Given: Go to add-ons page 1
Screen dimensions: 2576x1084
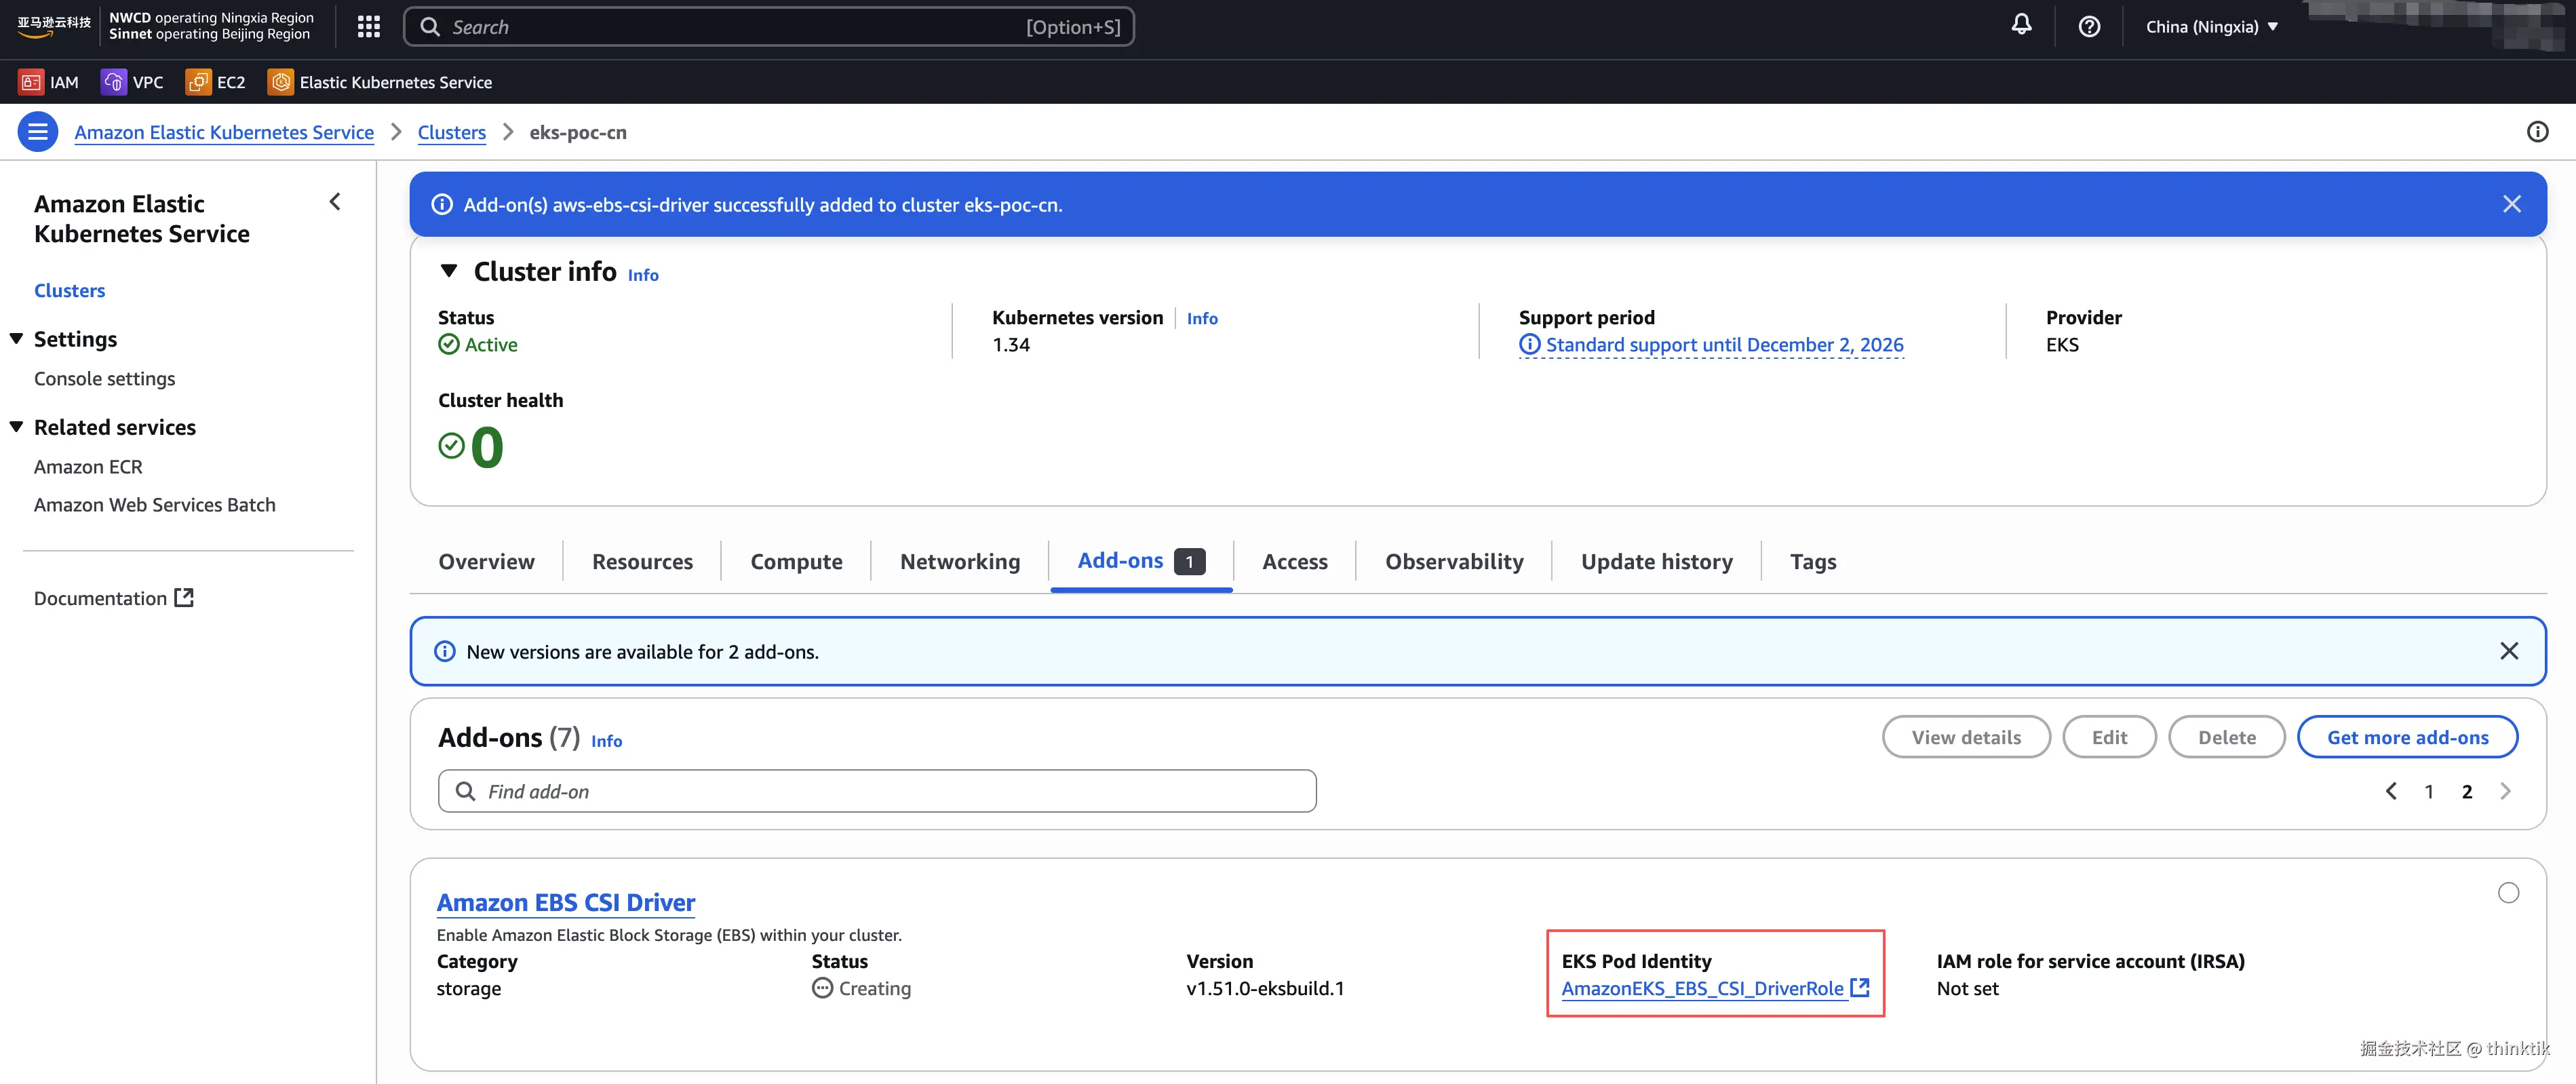Looking at the screenshot, I should (2429, 792).
